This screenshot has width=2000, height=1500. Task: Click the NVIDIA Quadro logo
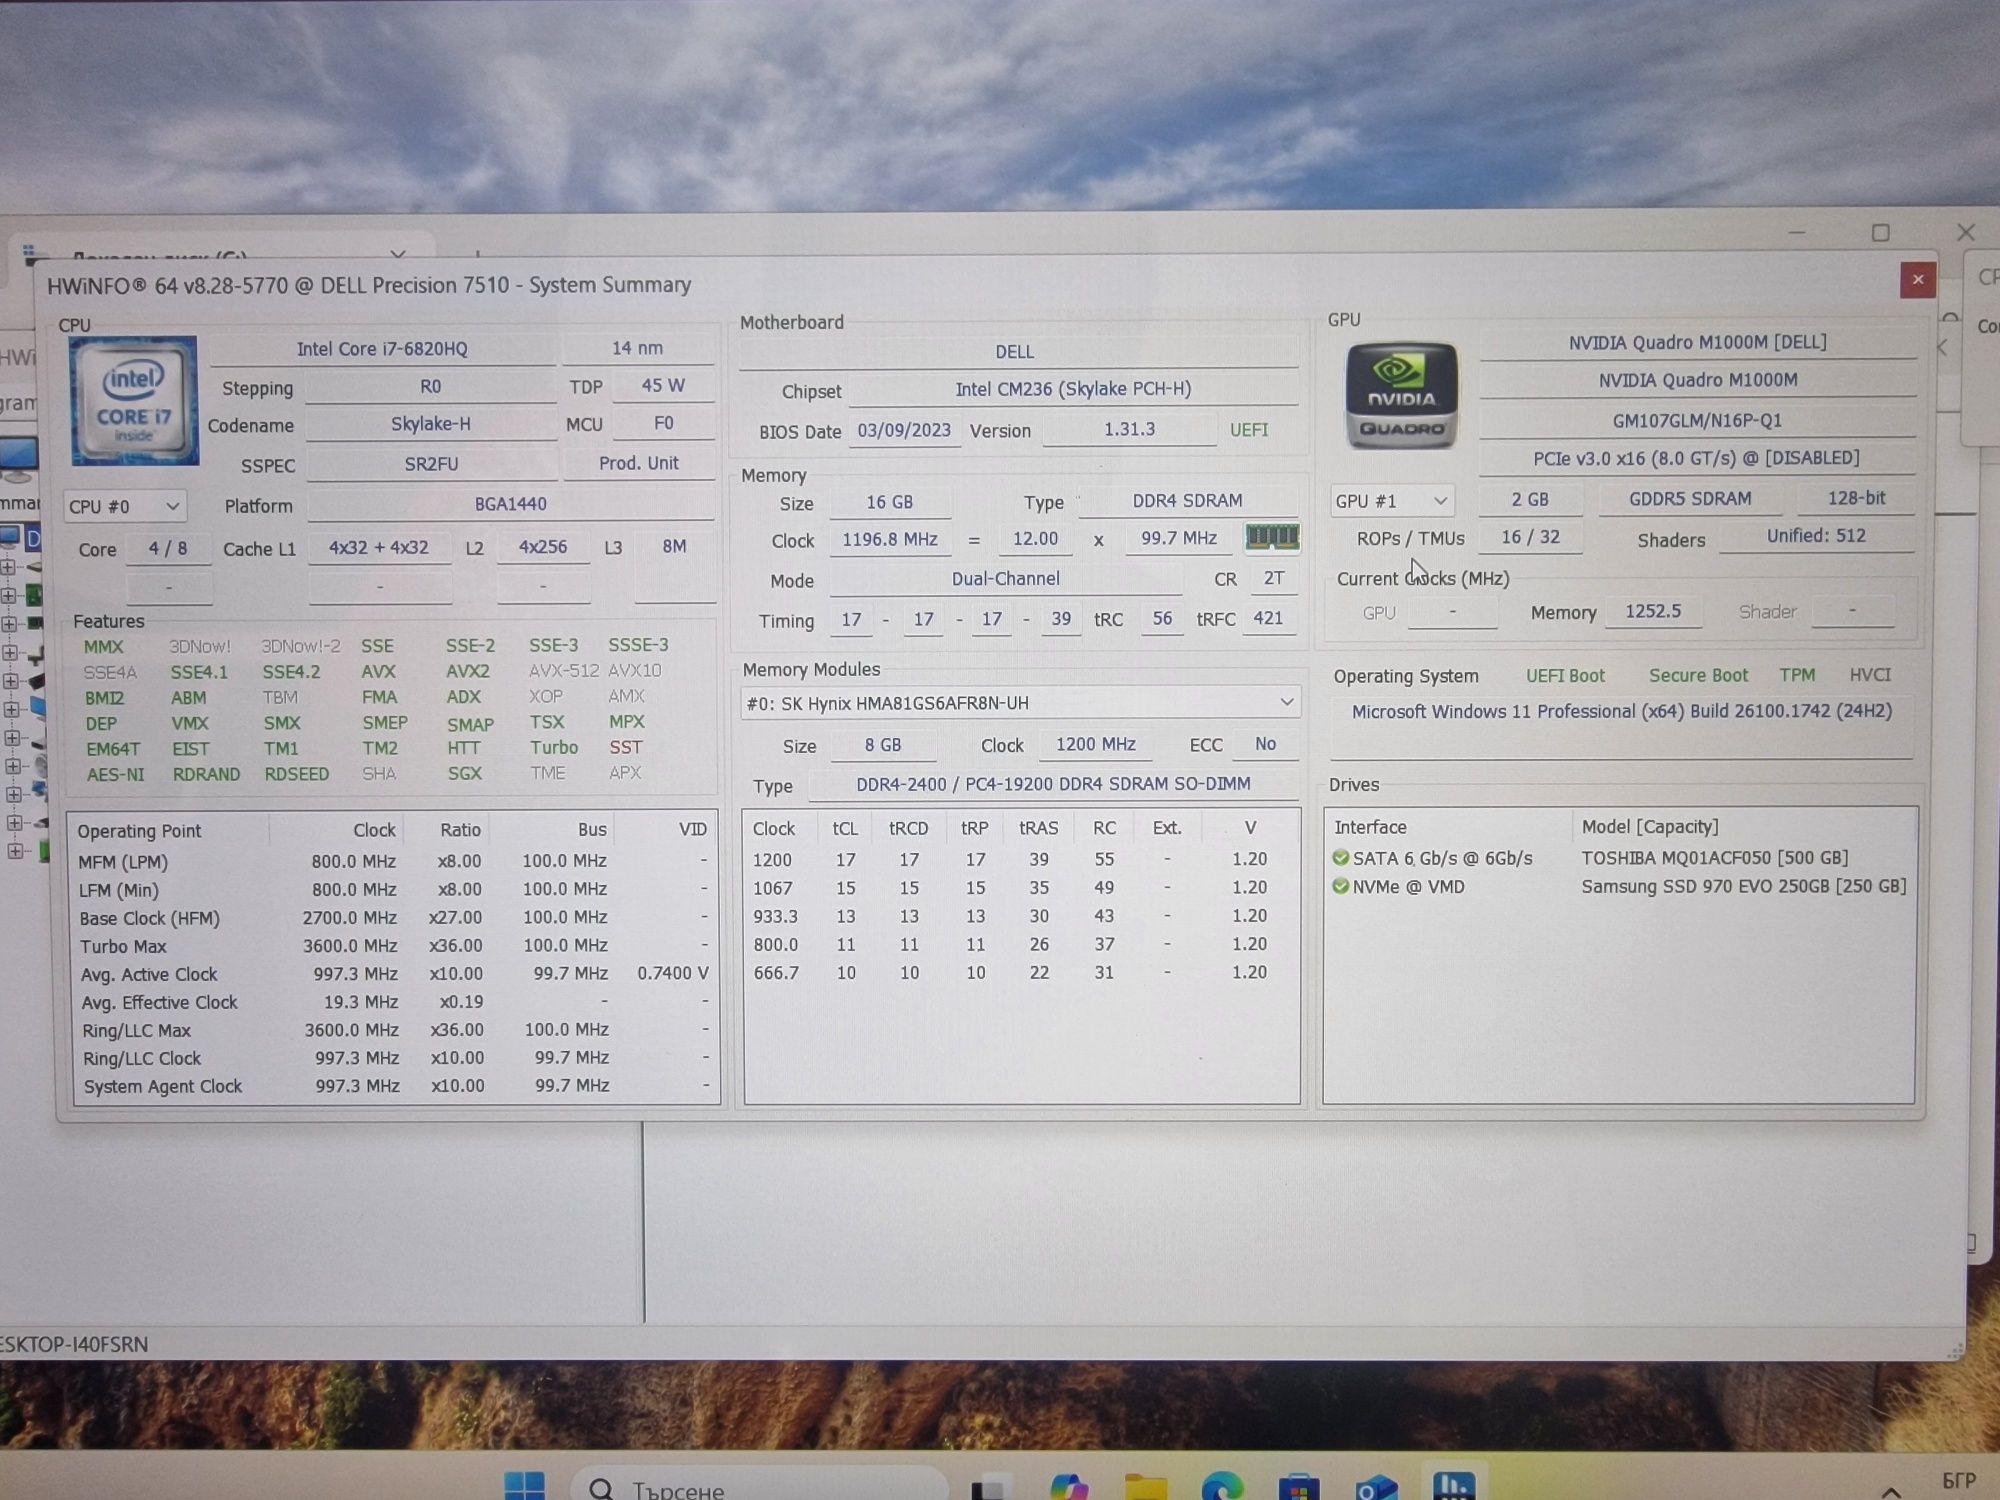(x=1401, y=396)
